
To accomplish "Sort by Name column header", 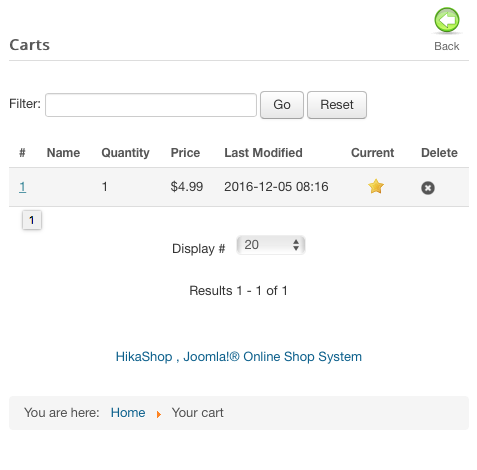I will 63,153.
